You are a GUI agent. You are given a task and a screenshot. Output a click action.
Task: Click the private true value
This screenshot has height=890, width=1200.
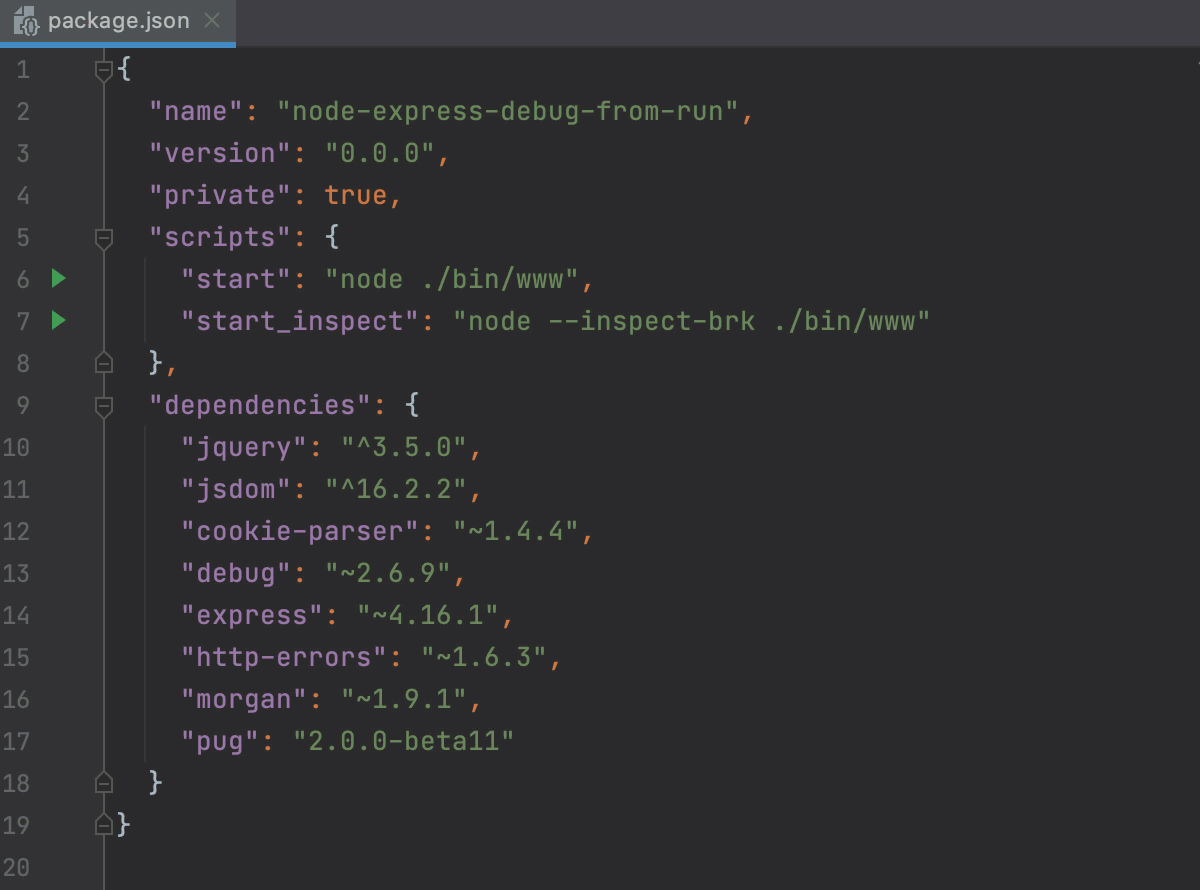(x=360, y=195)
